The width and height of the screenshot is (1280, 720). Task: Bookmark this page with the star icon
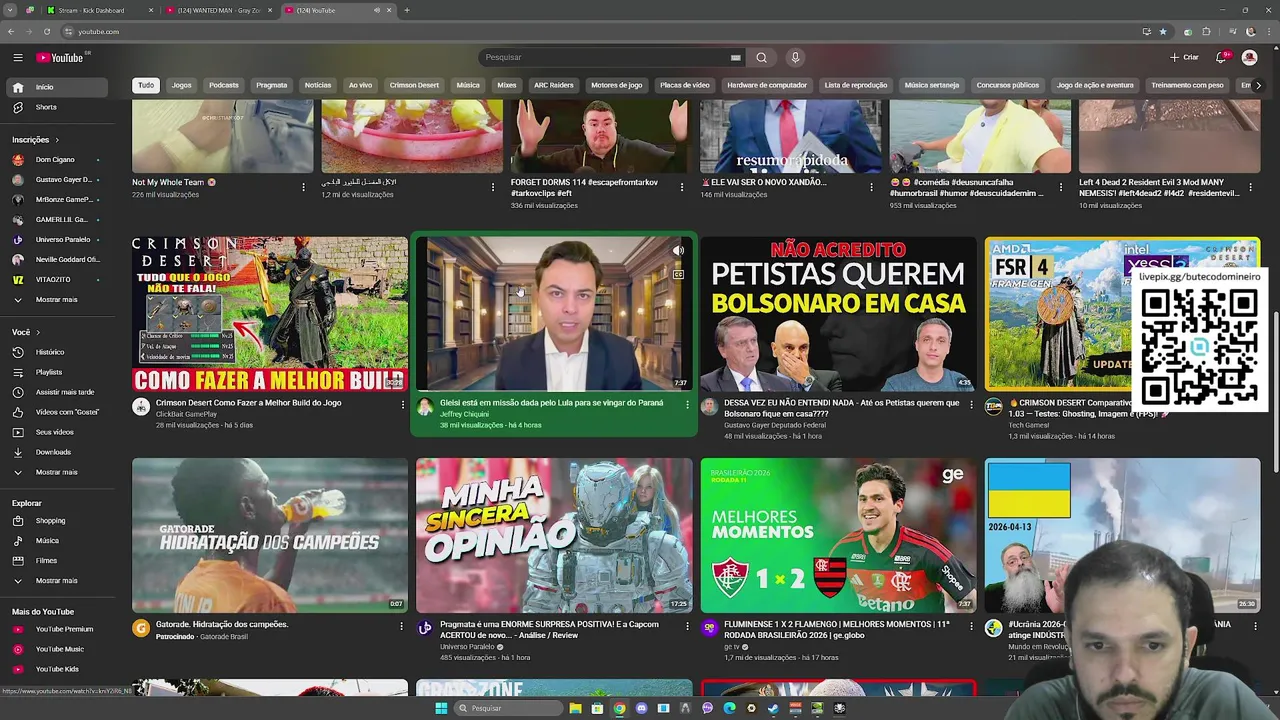(x=1162, y=31)
